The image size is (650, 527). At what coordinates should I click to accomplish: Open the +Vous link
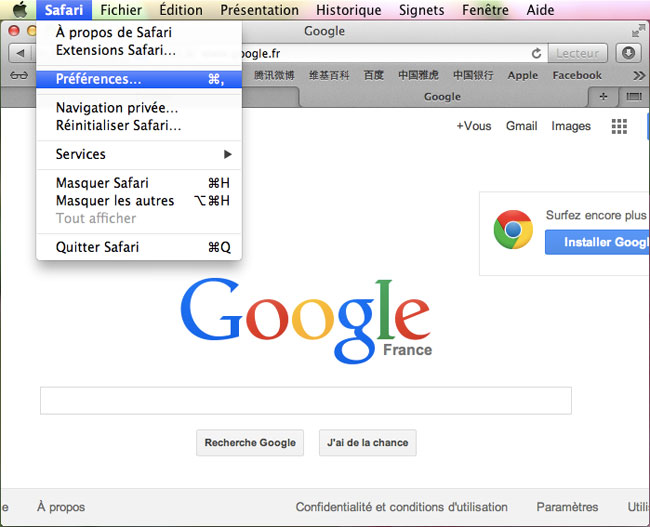click(474, 126)
